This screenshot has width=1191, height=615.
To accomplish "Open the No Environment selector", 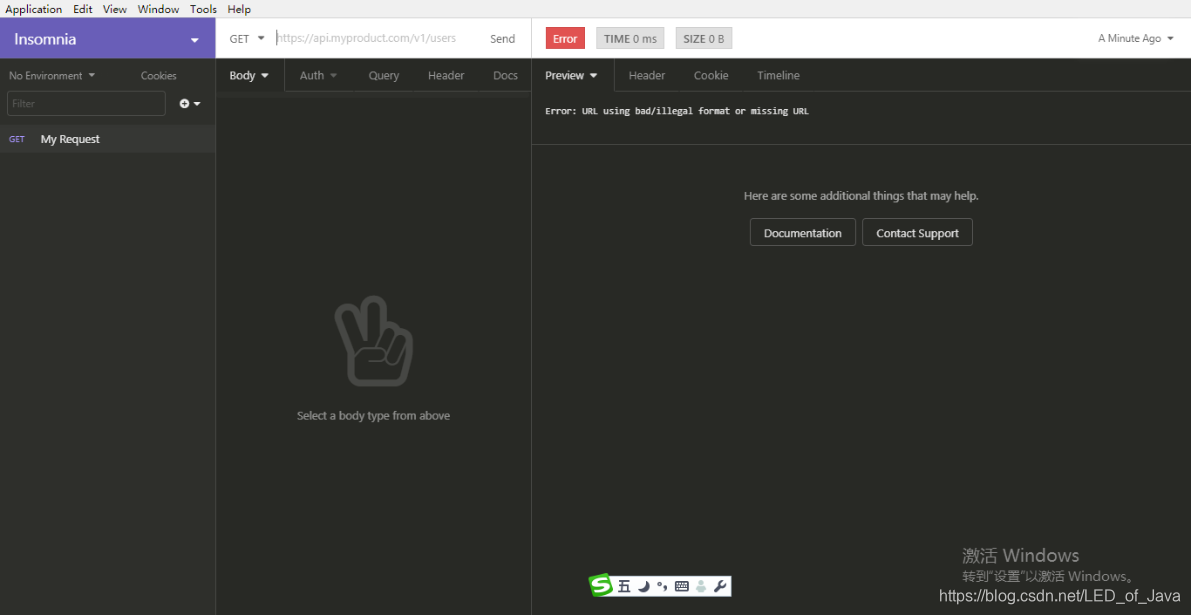I will [52, 76].
